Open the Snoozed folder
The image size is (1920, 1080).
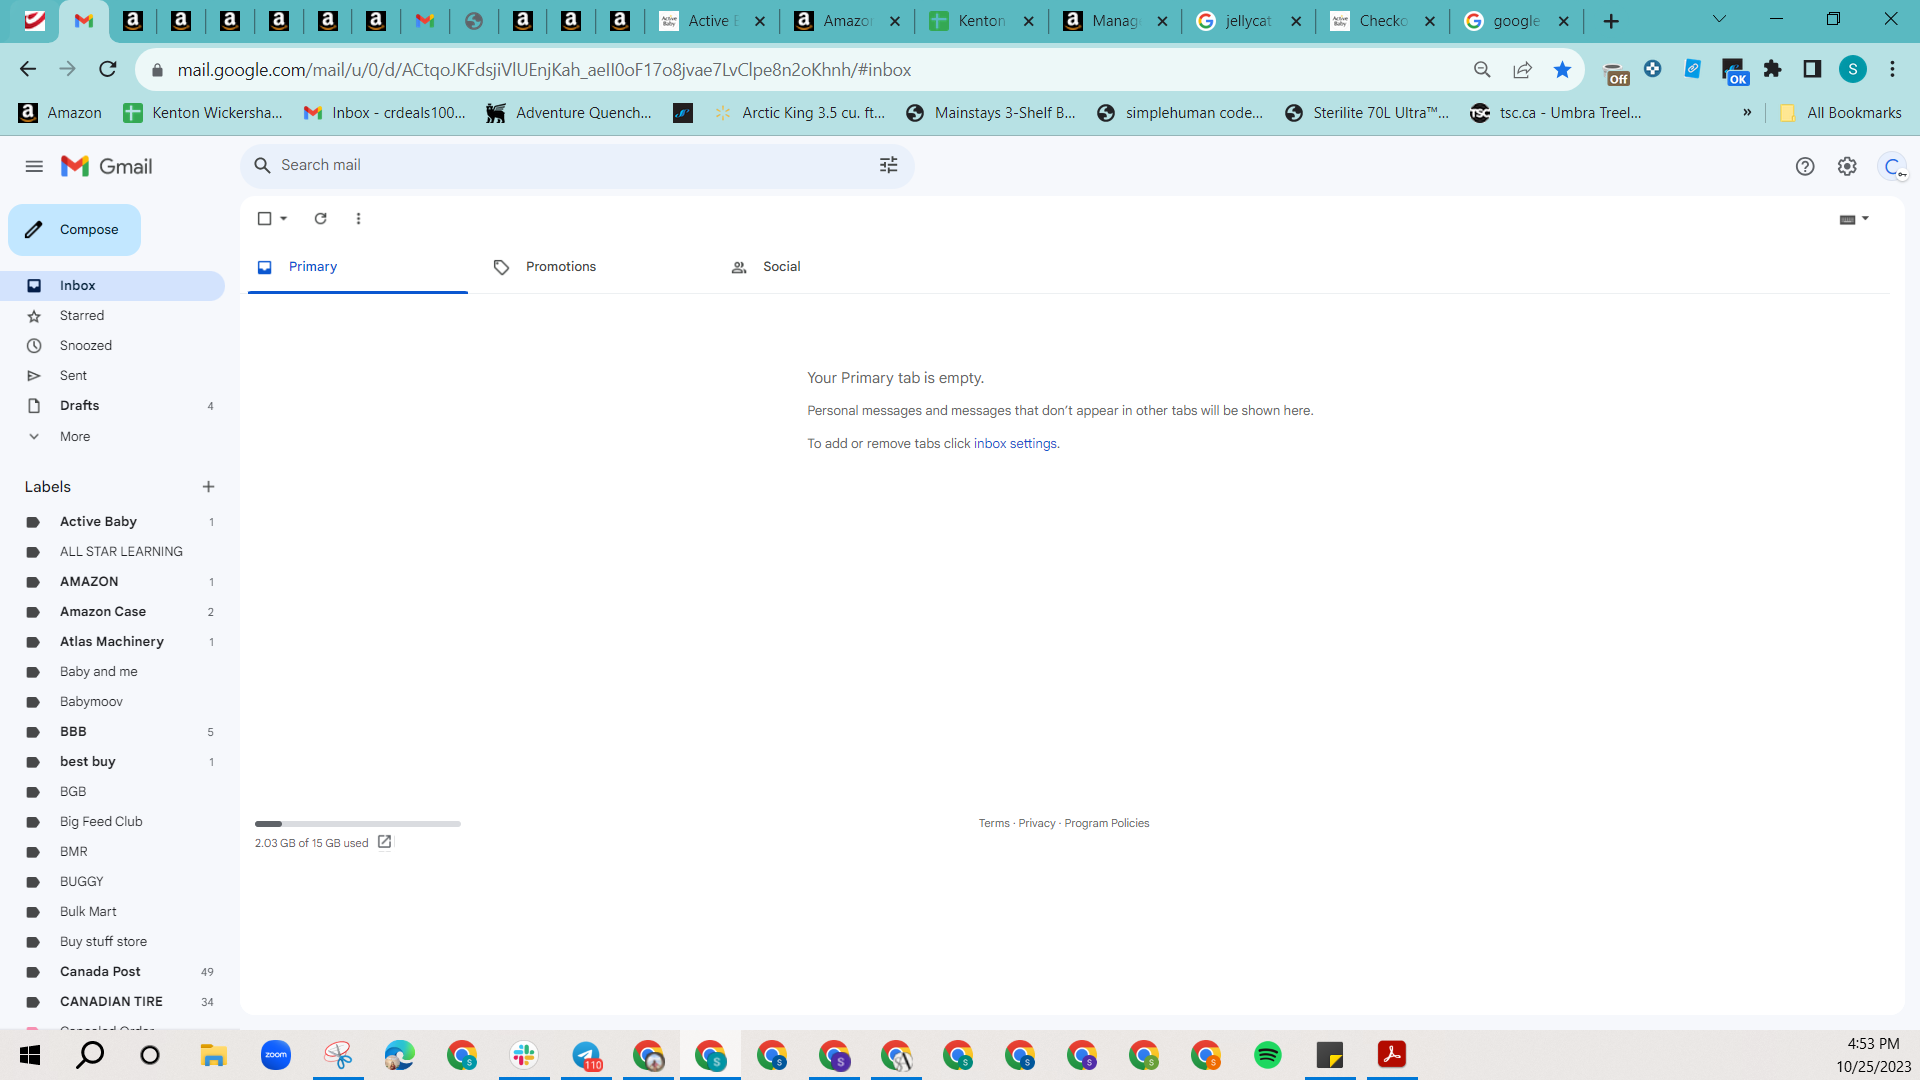coord(112,346)
